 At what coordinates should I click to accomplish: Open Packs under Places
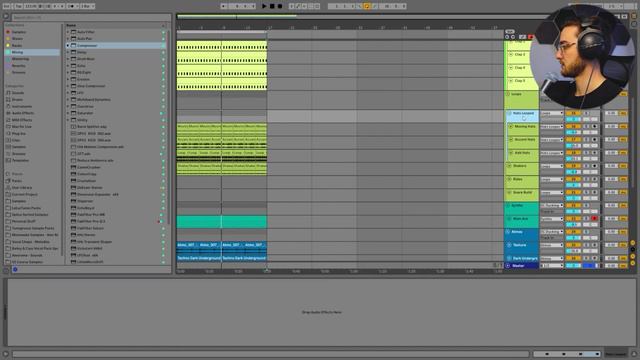[17, 181]
